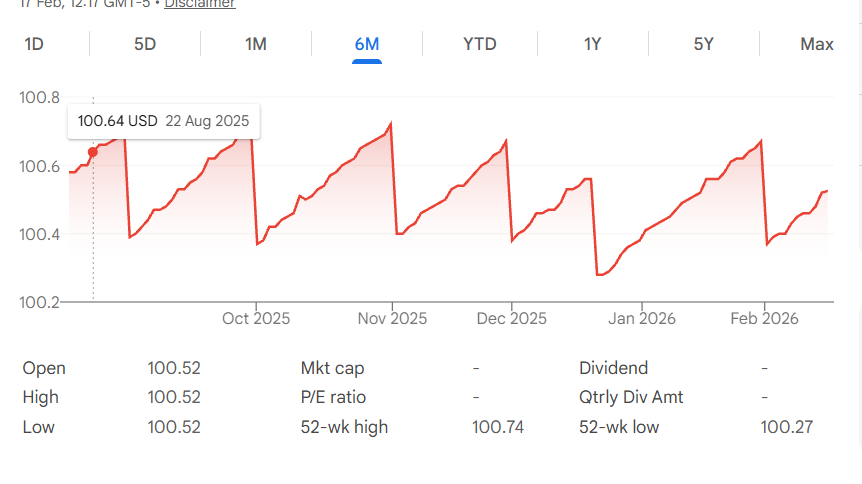Click the 52-wk high value 100.74
The image size is (862, 484).
click(x=498, y=427)
